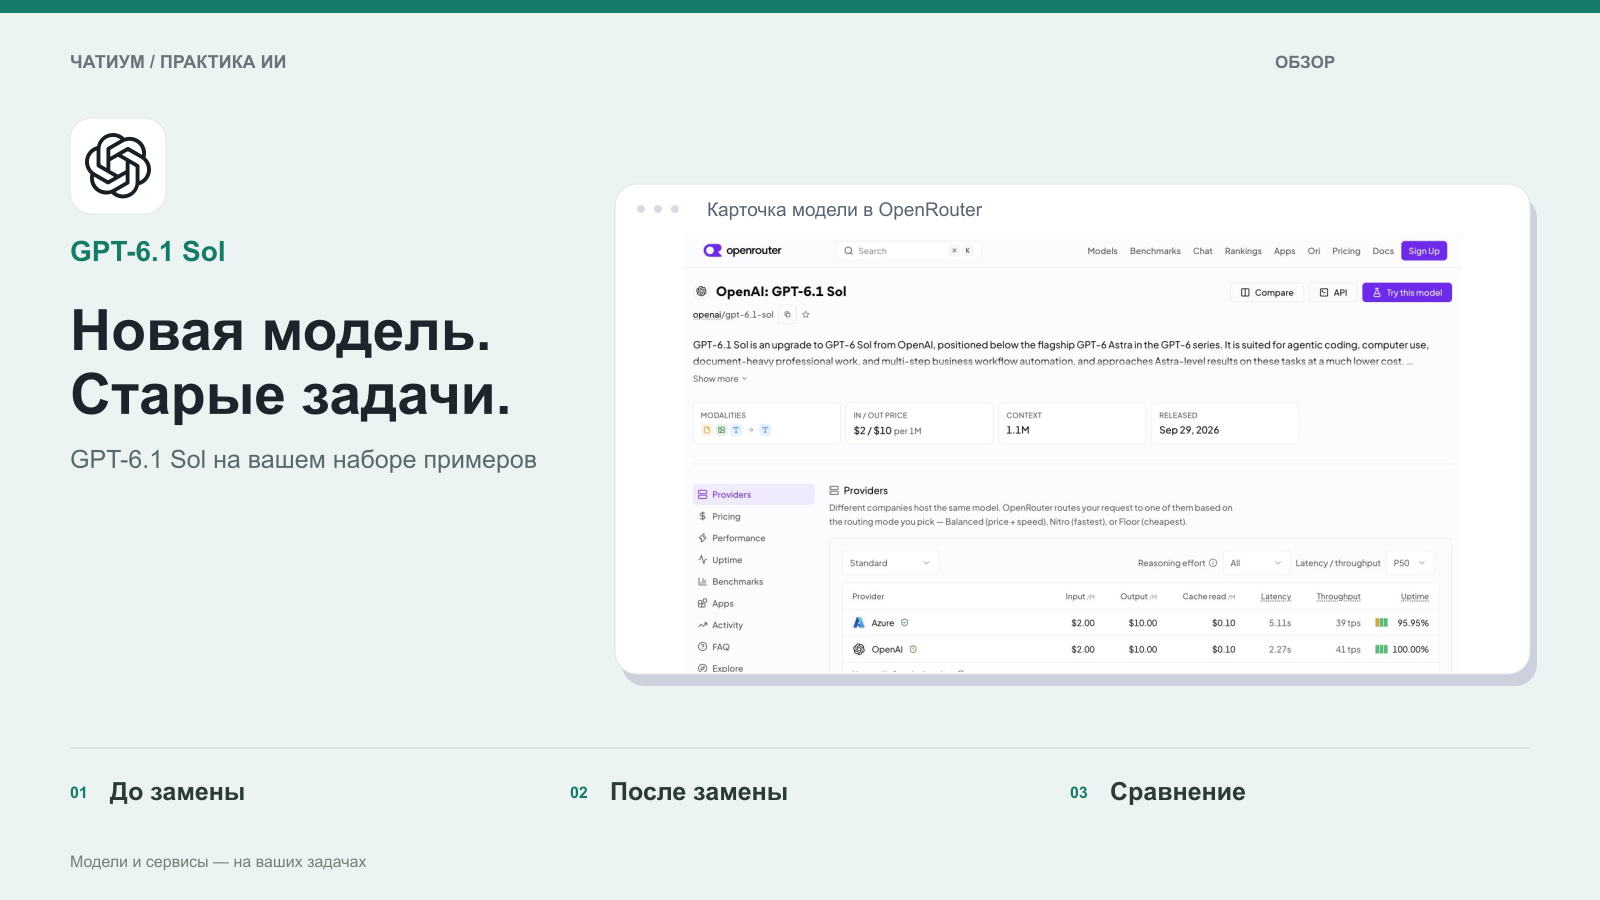
Task: Click the Azure provider row name
Action: pyautogui.click(x=883, y=623)
